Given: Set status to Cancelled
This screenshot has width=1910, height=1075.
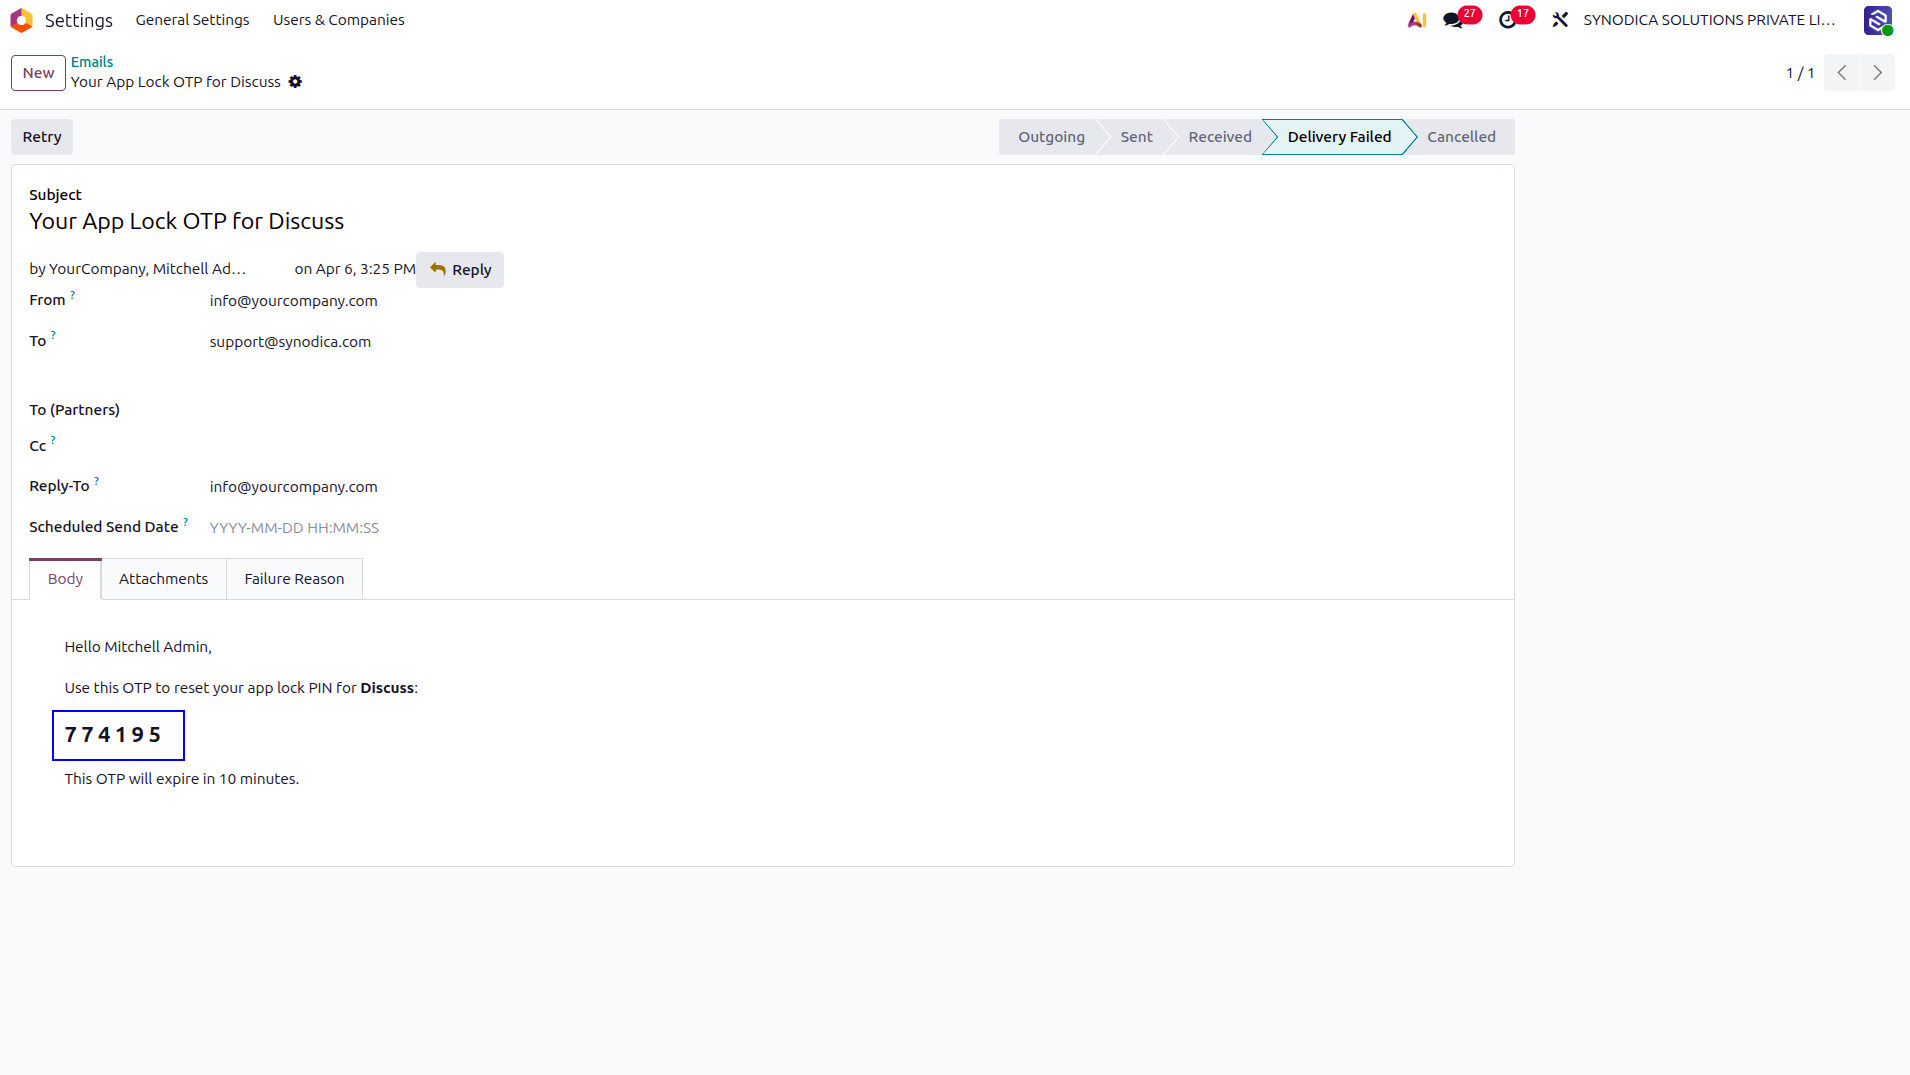Looking at the screenshot, I should coord(1461,137).
